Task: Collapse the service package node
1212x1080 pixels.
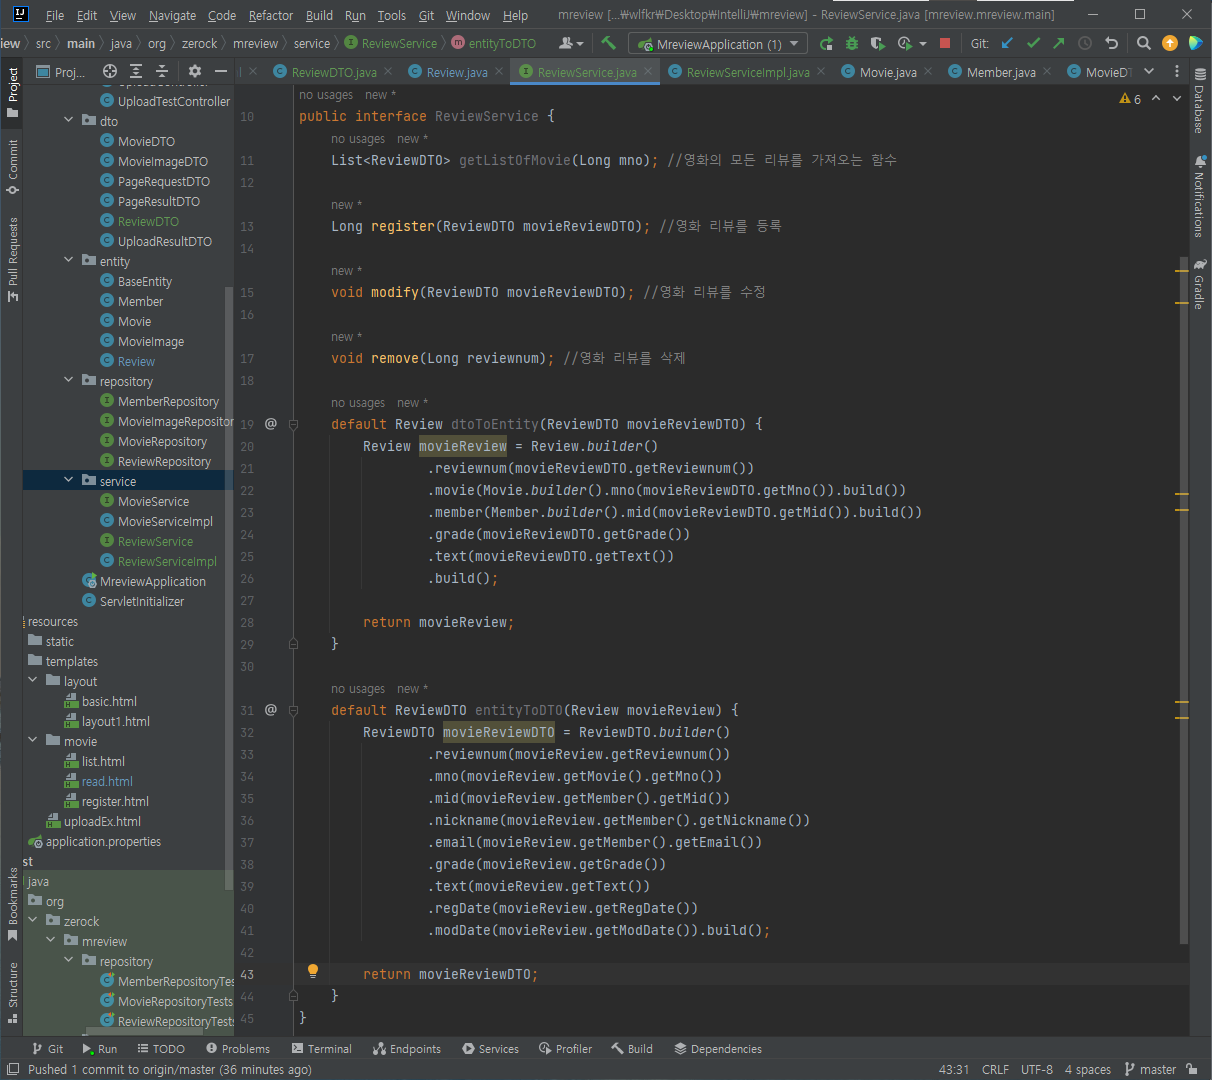Action: [69, 480]
